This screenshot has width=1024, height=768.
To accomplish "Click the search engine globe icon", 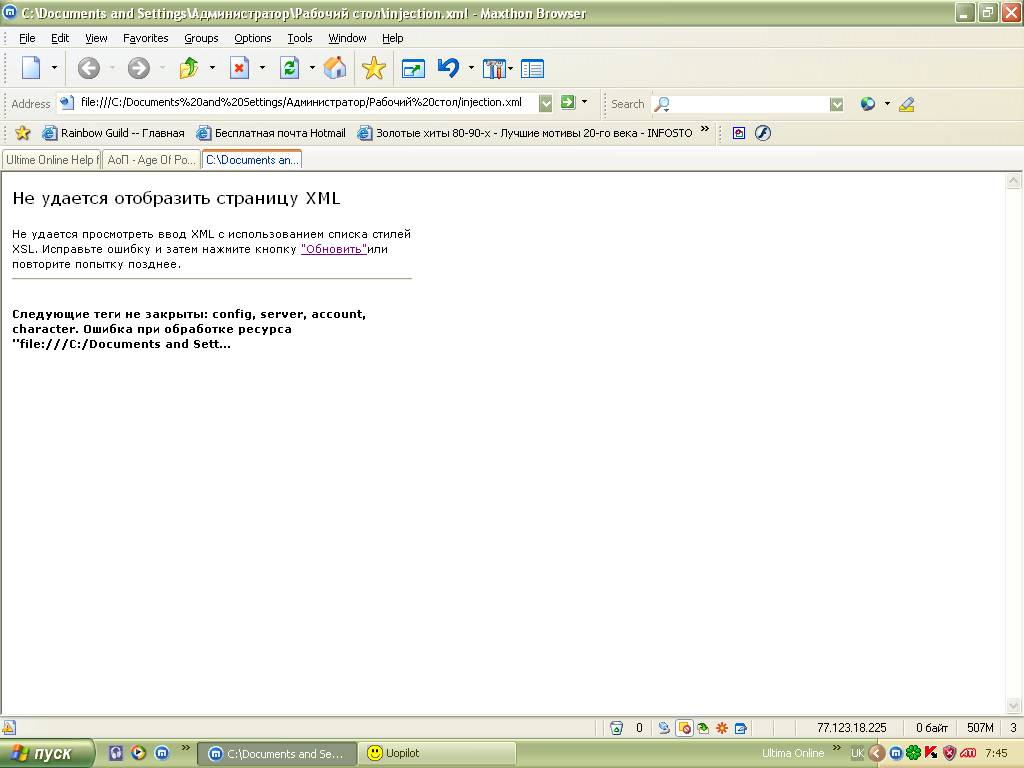I will click(868, 104).
